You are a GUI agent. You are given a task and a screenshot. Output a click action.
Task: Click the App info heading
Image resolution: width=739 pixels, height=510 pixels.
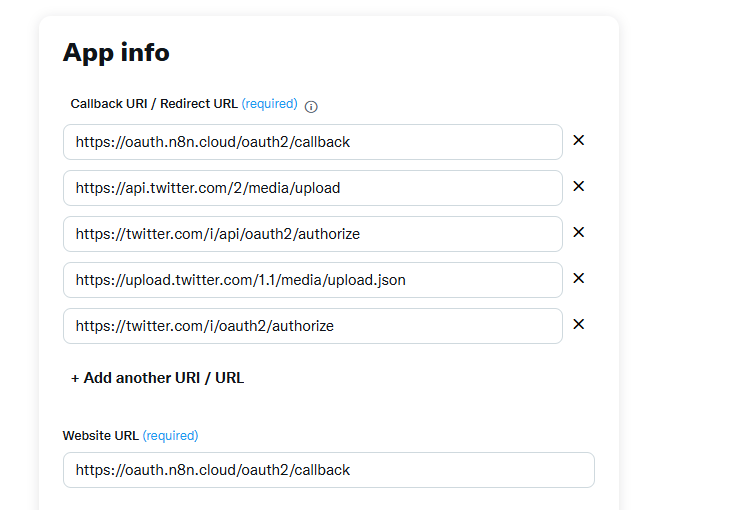[x=116, y=53]
